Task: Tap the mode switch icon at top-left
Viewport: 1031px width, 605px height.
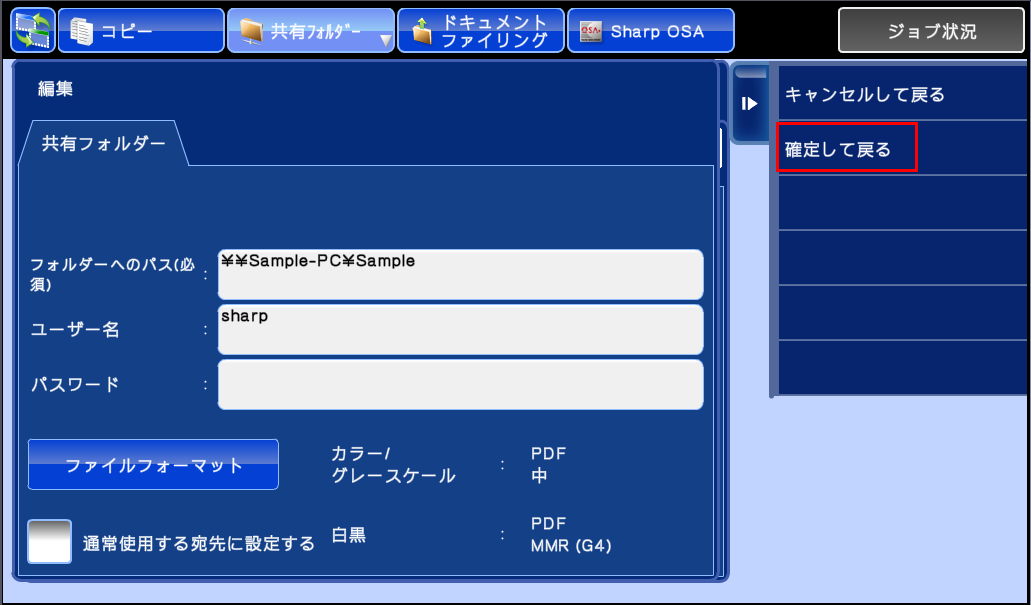Action: 33,31
